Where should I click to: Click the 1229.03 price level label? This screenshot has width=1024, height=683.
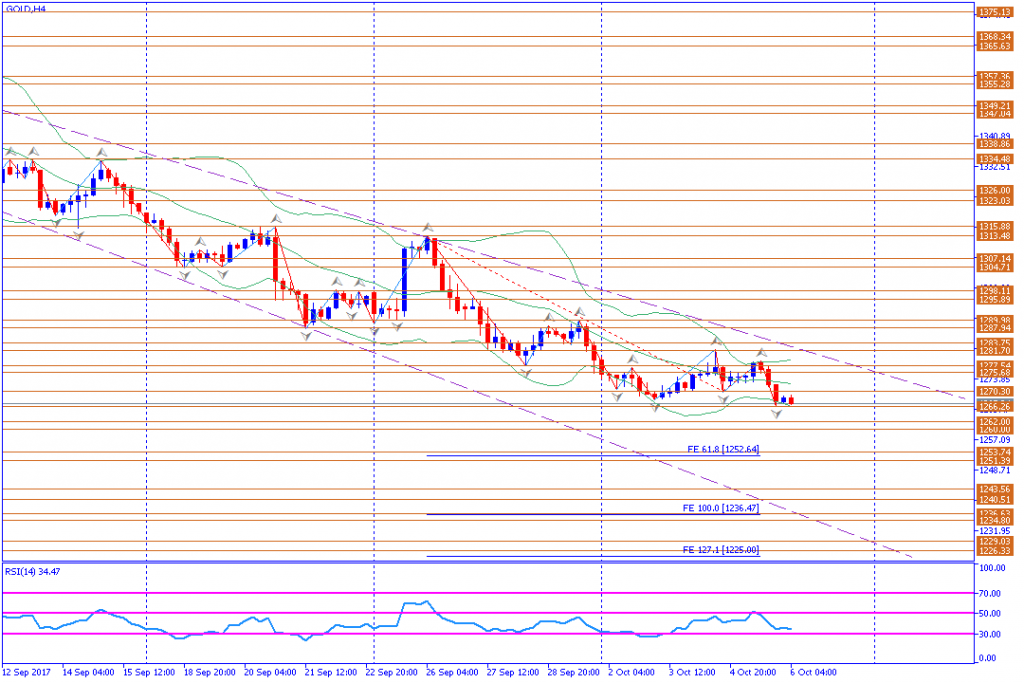(995, 541)
